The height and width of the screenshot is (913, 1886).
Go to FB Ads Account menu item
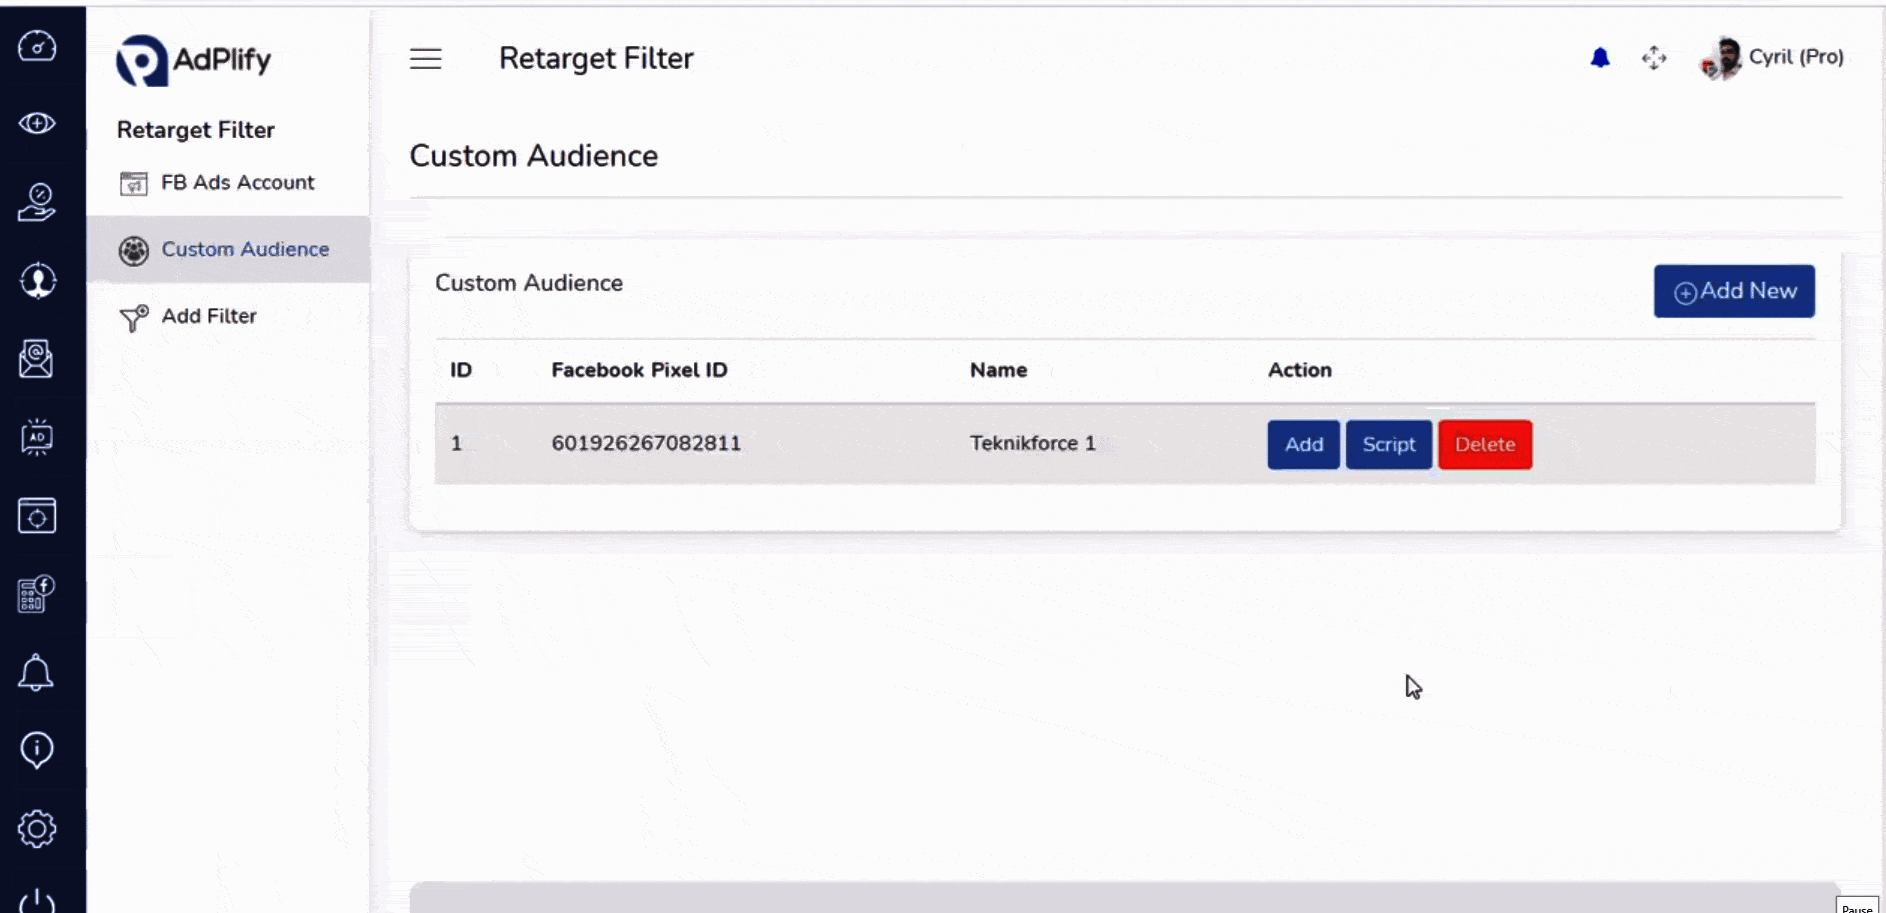tap(237, 183)
